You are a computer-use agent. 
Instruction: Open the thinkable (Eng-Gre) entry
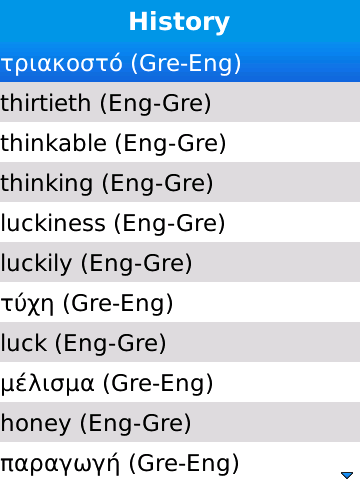tap(180, 142)
